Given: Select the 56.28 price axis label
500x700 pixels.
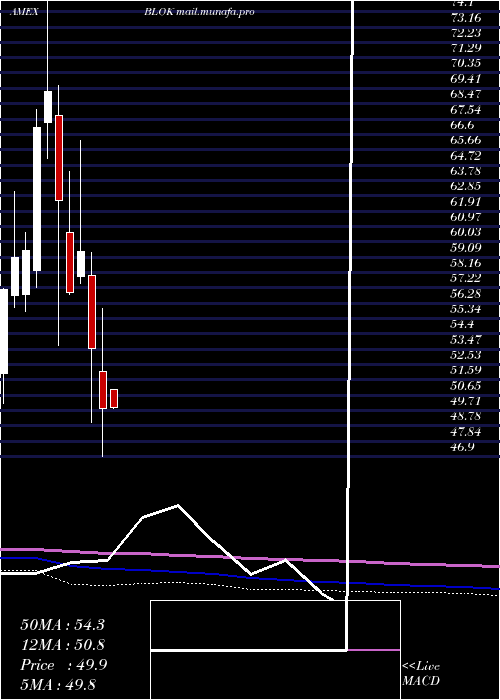Looking at the screenshot, I should tap(466, 294).
